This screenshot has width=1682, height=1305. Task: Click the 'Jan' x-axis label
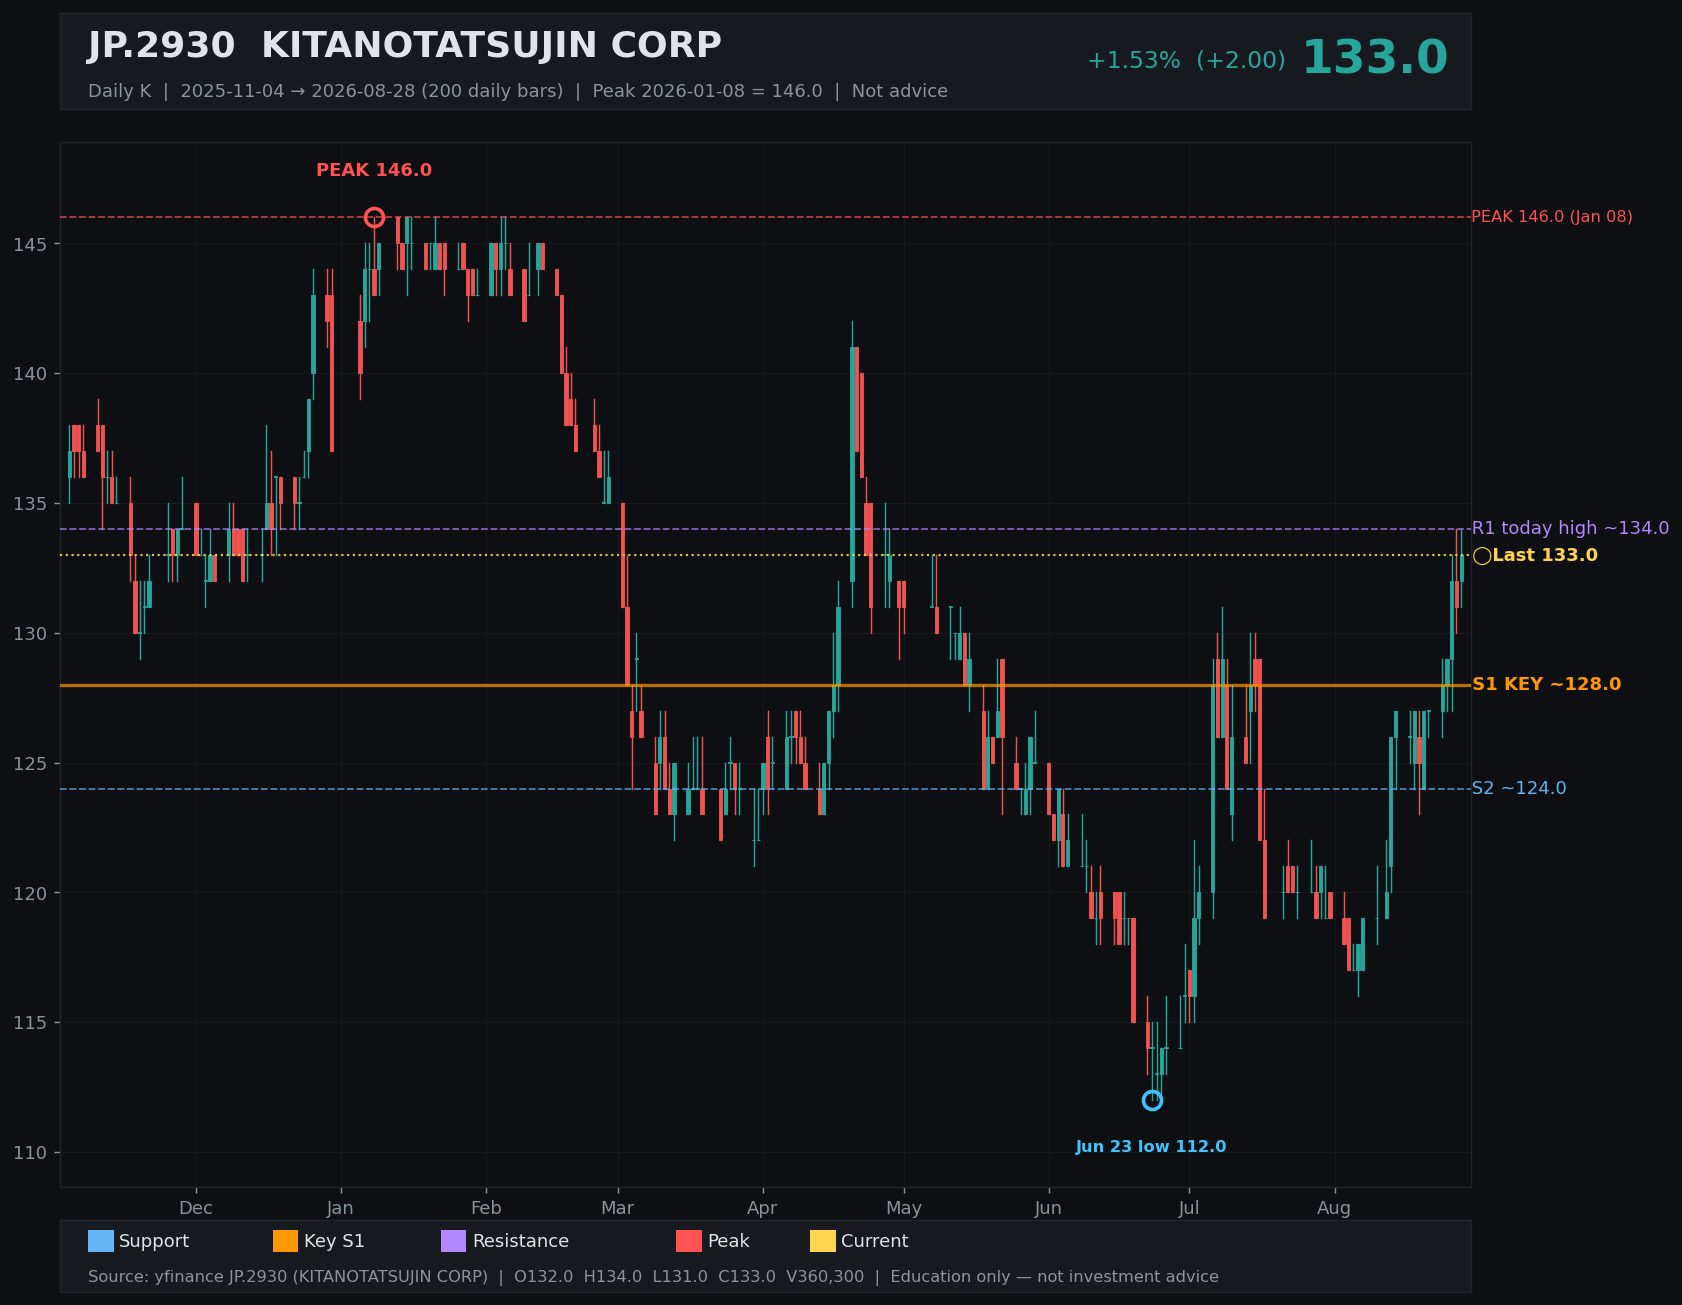(341, 1208)
